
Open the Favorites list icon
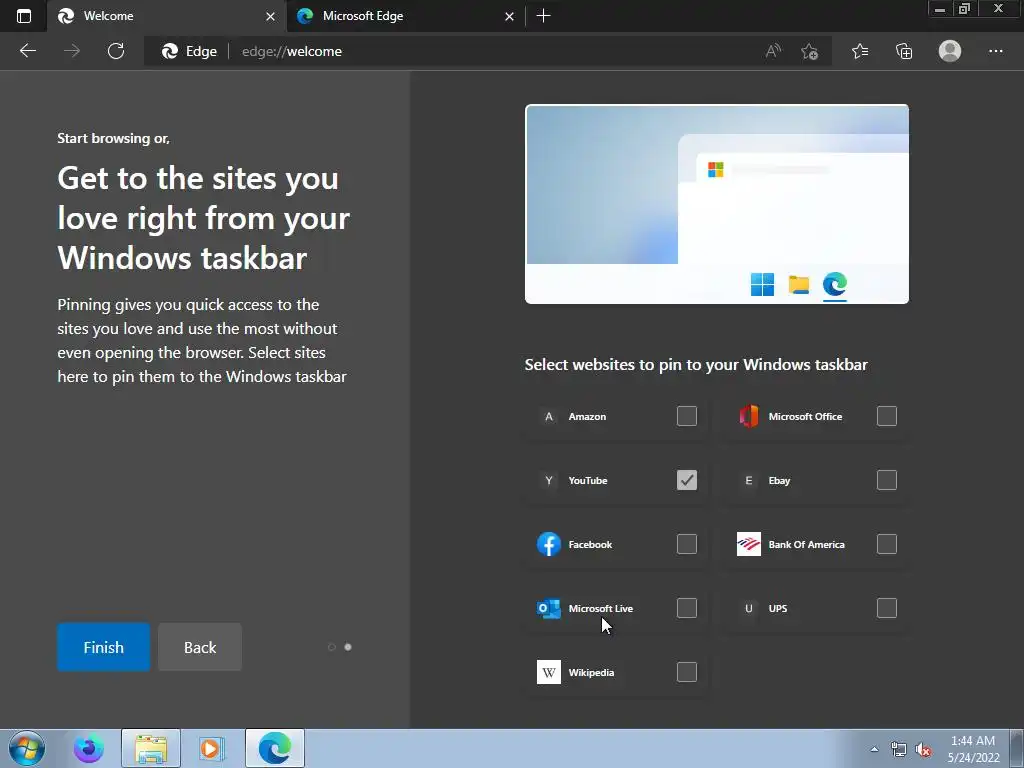(x=860, y=51)
